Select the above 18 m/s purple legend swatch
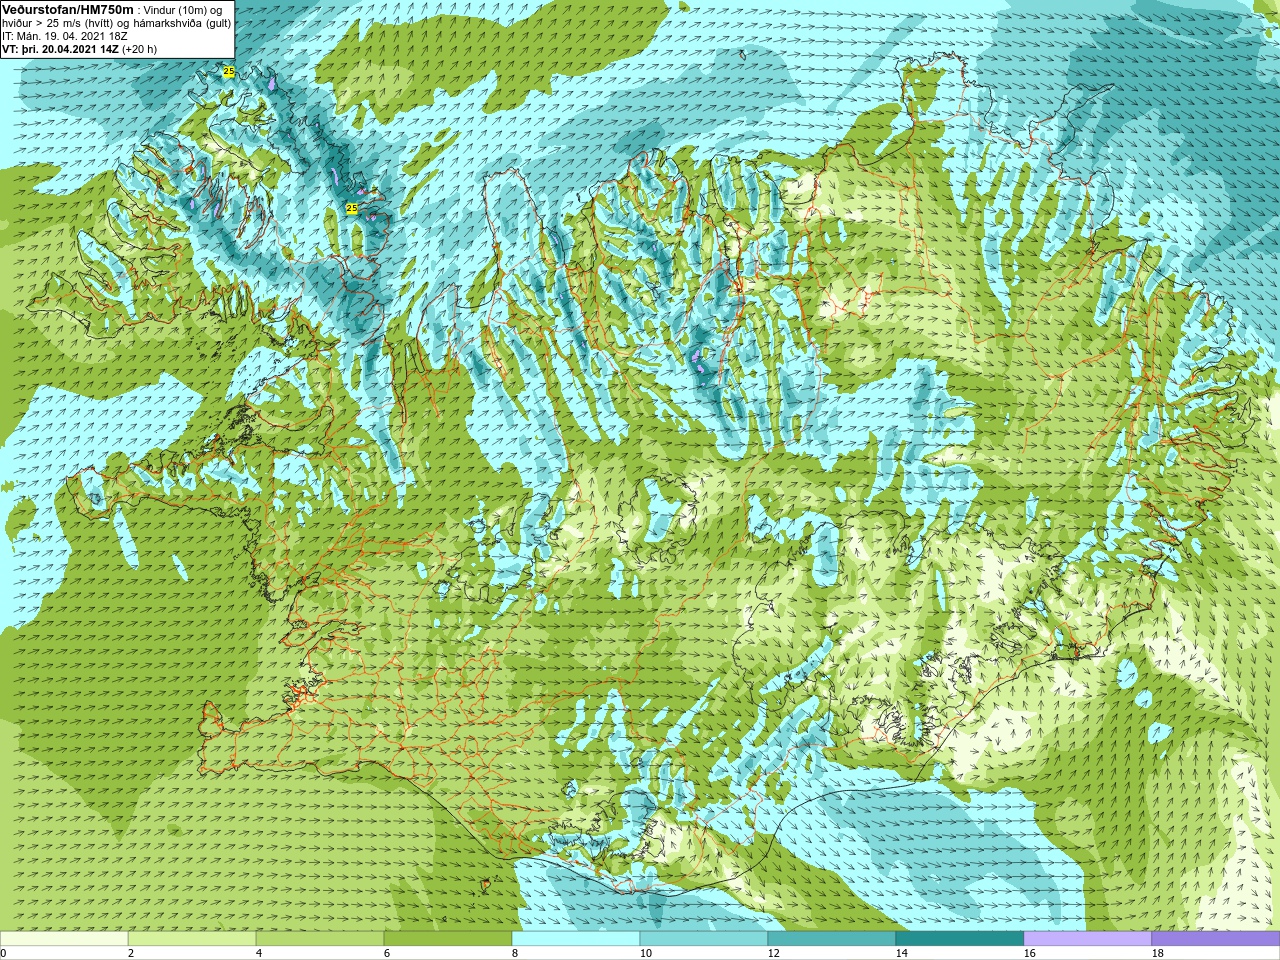The height and width of the screenshot is (960, 1280). 1216,938
